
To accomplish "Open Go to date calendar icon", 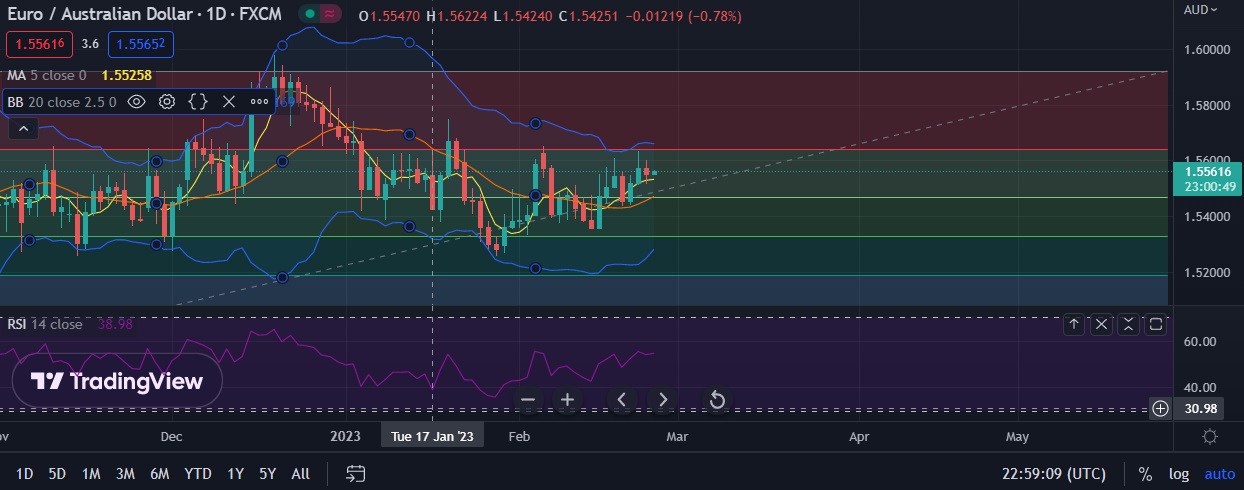I will pyautogui.click(x=355, y=473).
